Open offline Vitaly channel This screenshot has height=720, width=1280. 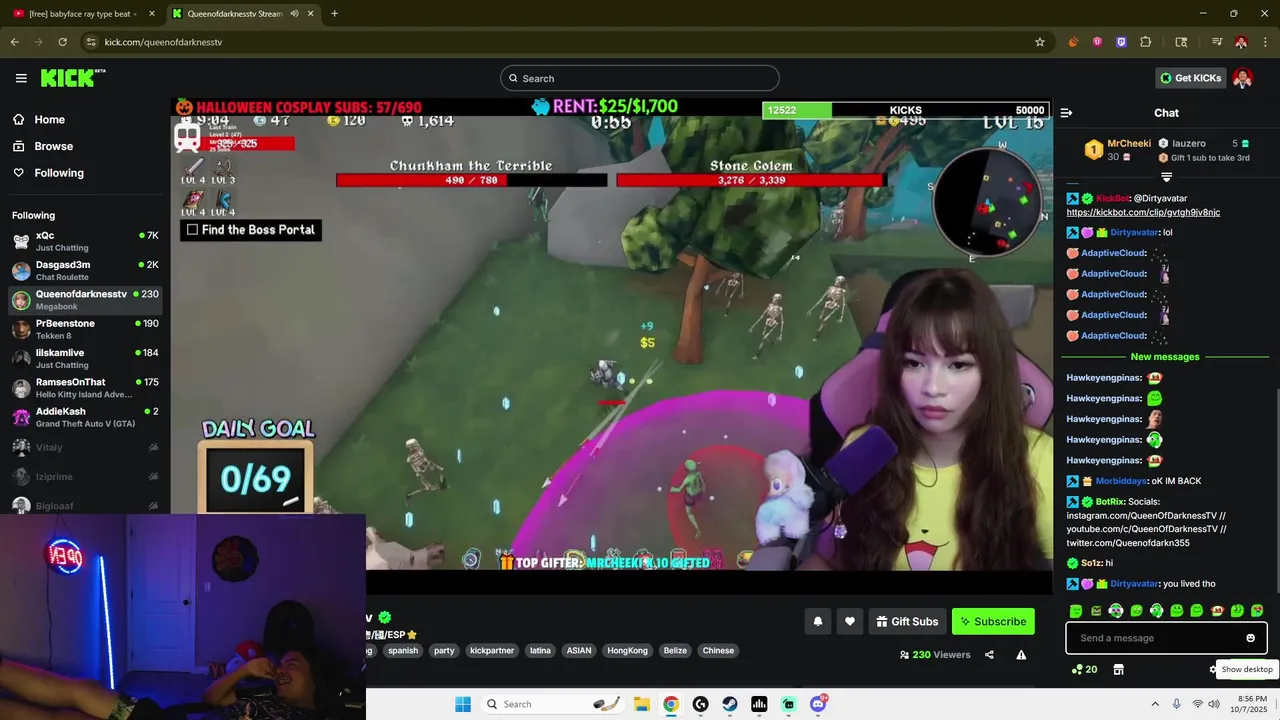point(85,447)
